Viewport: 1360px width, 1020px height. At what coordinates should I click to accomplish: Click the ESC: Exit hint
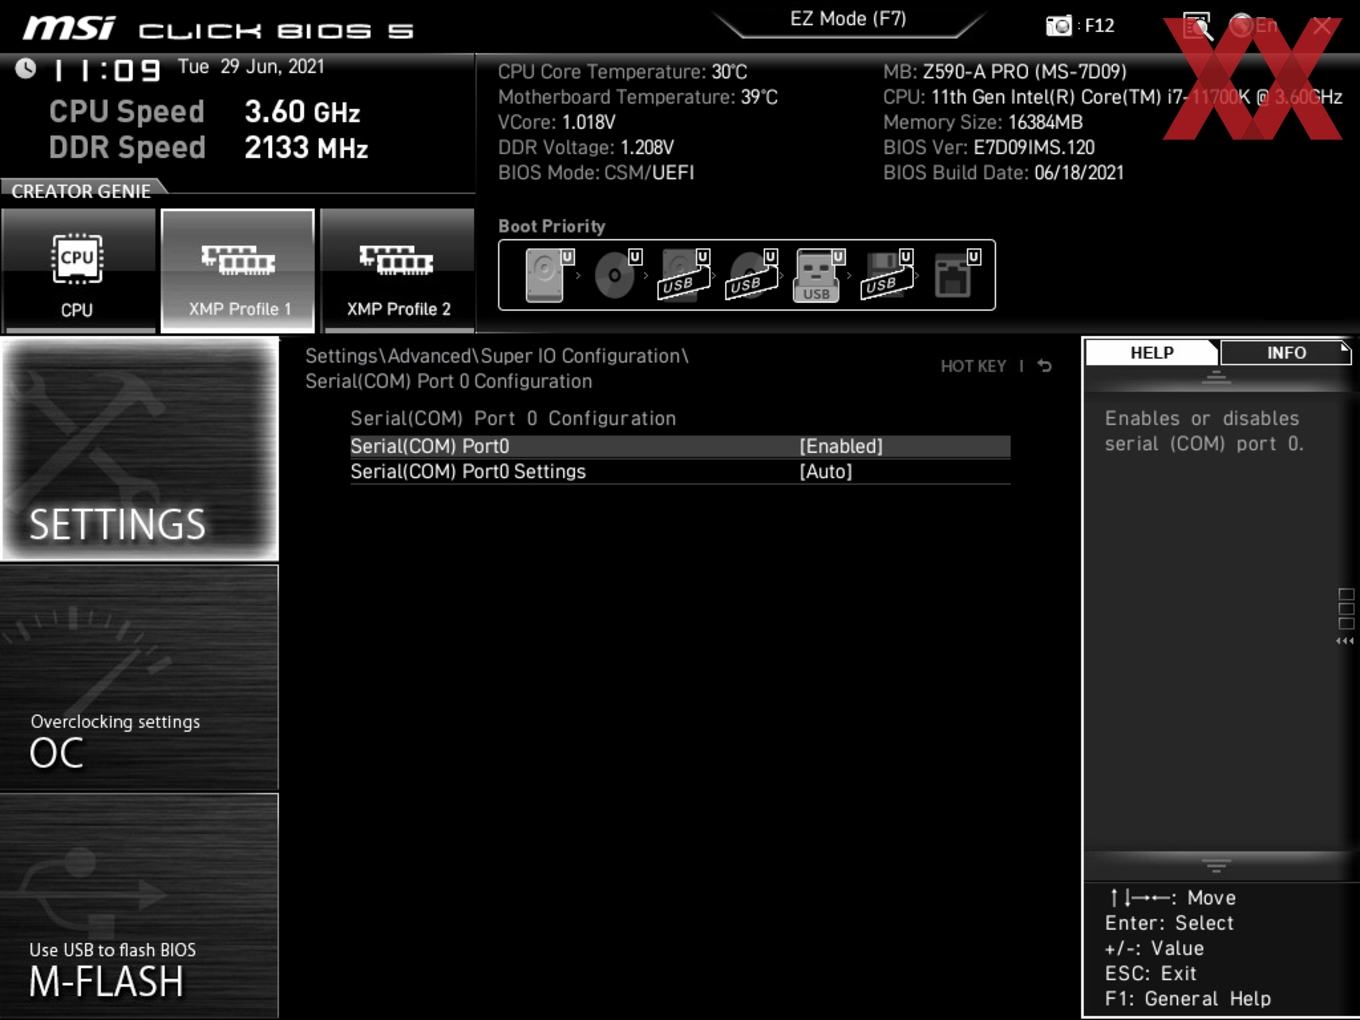click(1151, 973)
